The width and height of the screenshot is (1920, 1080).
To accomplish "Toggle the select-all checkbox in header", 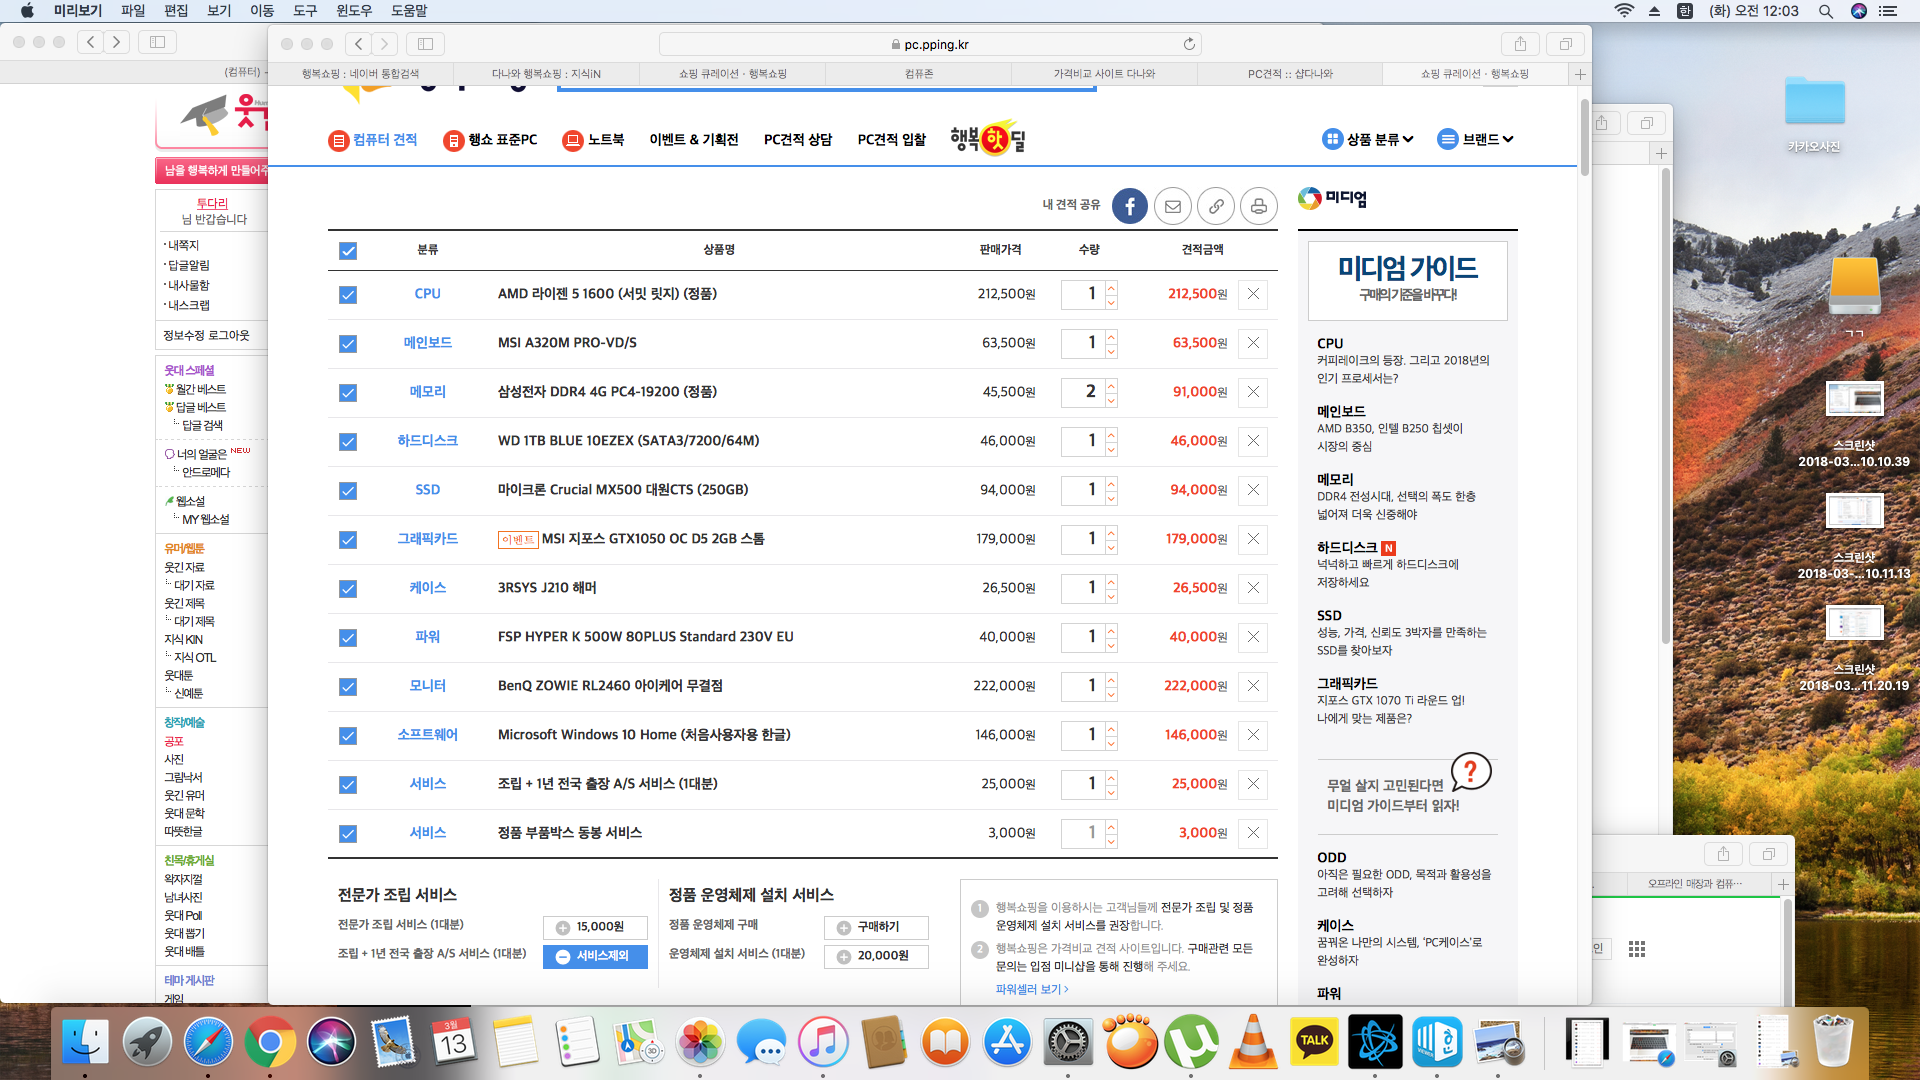I will [348, 251].
